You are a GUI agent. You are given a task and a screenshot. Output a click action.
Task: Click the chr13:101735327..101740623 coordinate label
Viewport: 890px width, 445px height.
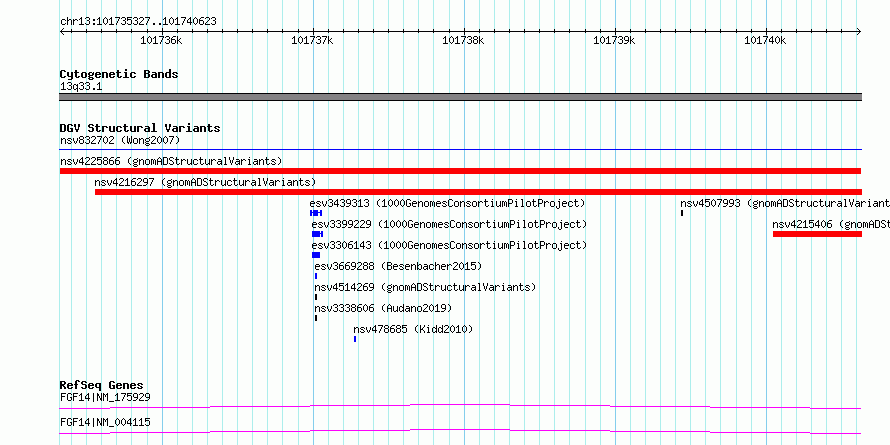click(x=138, y=22)
